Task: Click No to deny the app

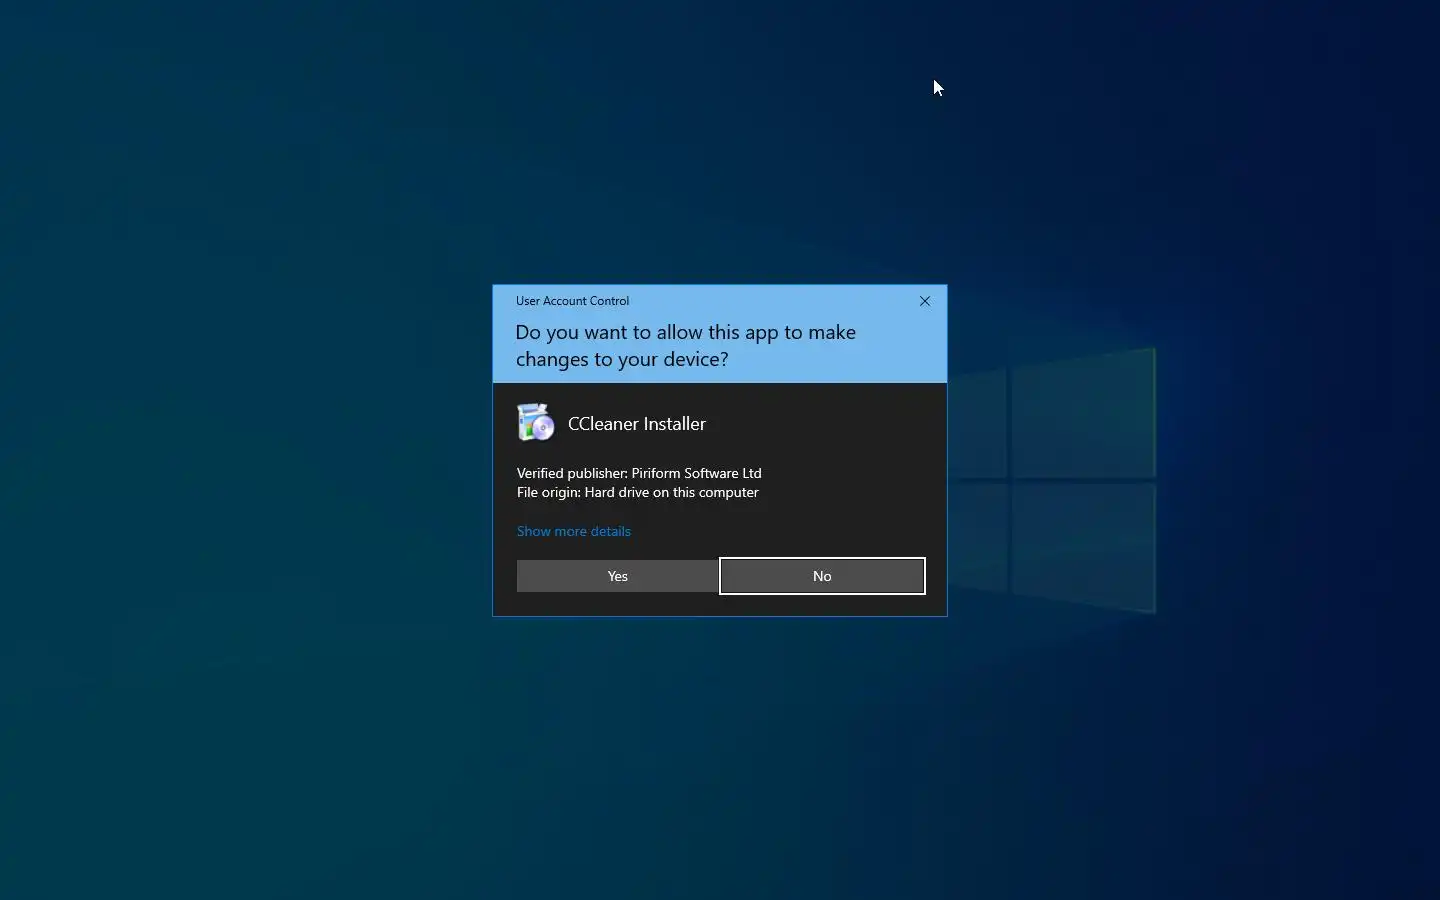Action: point(822,576)
